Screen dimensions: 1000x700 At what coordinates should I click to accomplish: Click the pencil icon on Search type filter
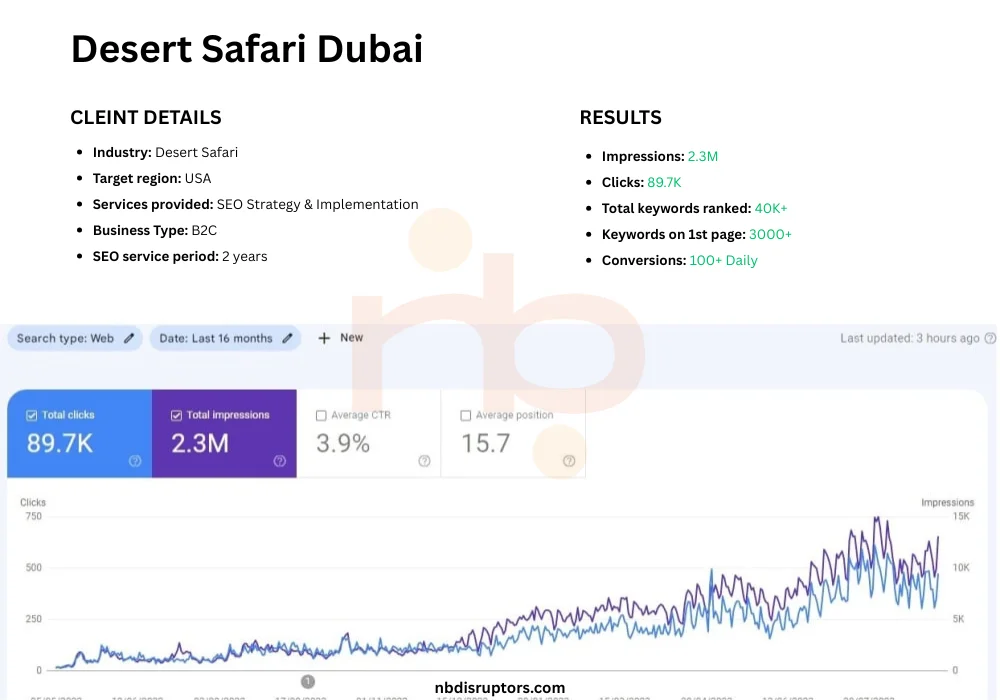129,338
